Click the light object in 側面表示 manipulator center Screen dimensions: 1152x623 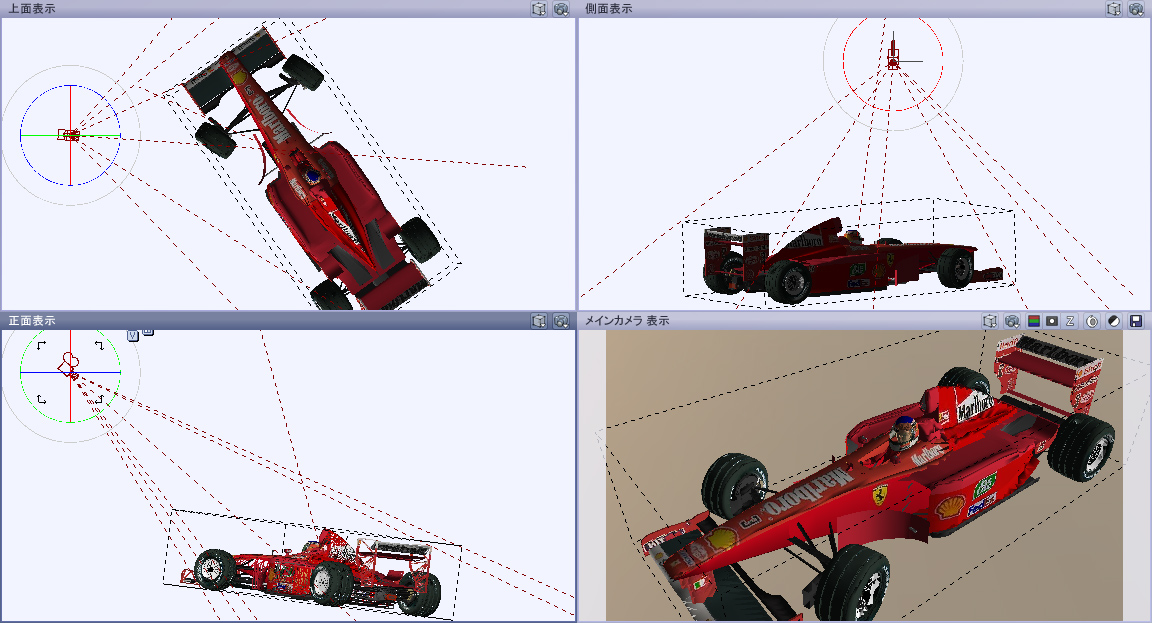pos(893,57)
